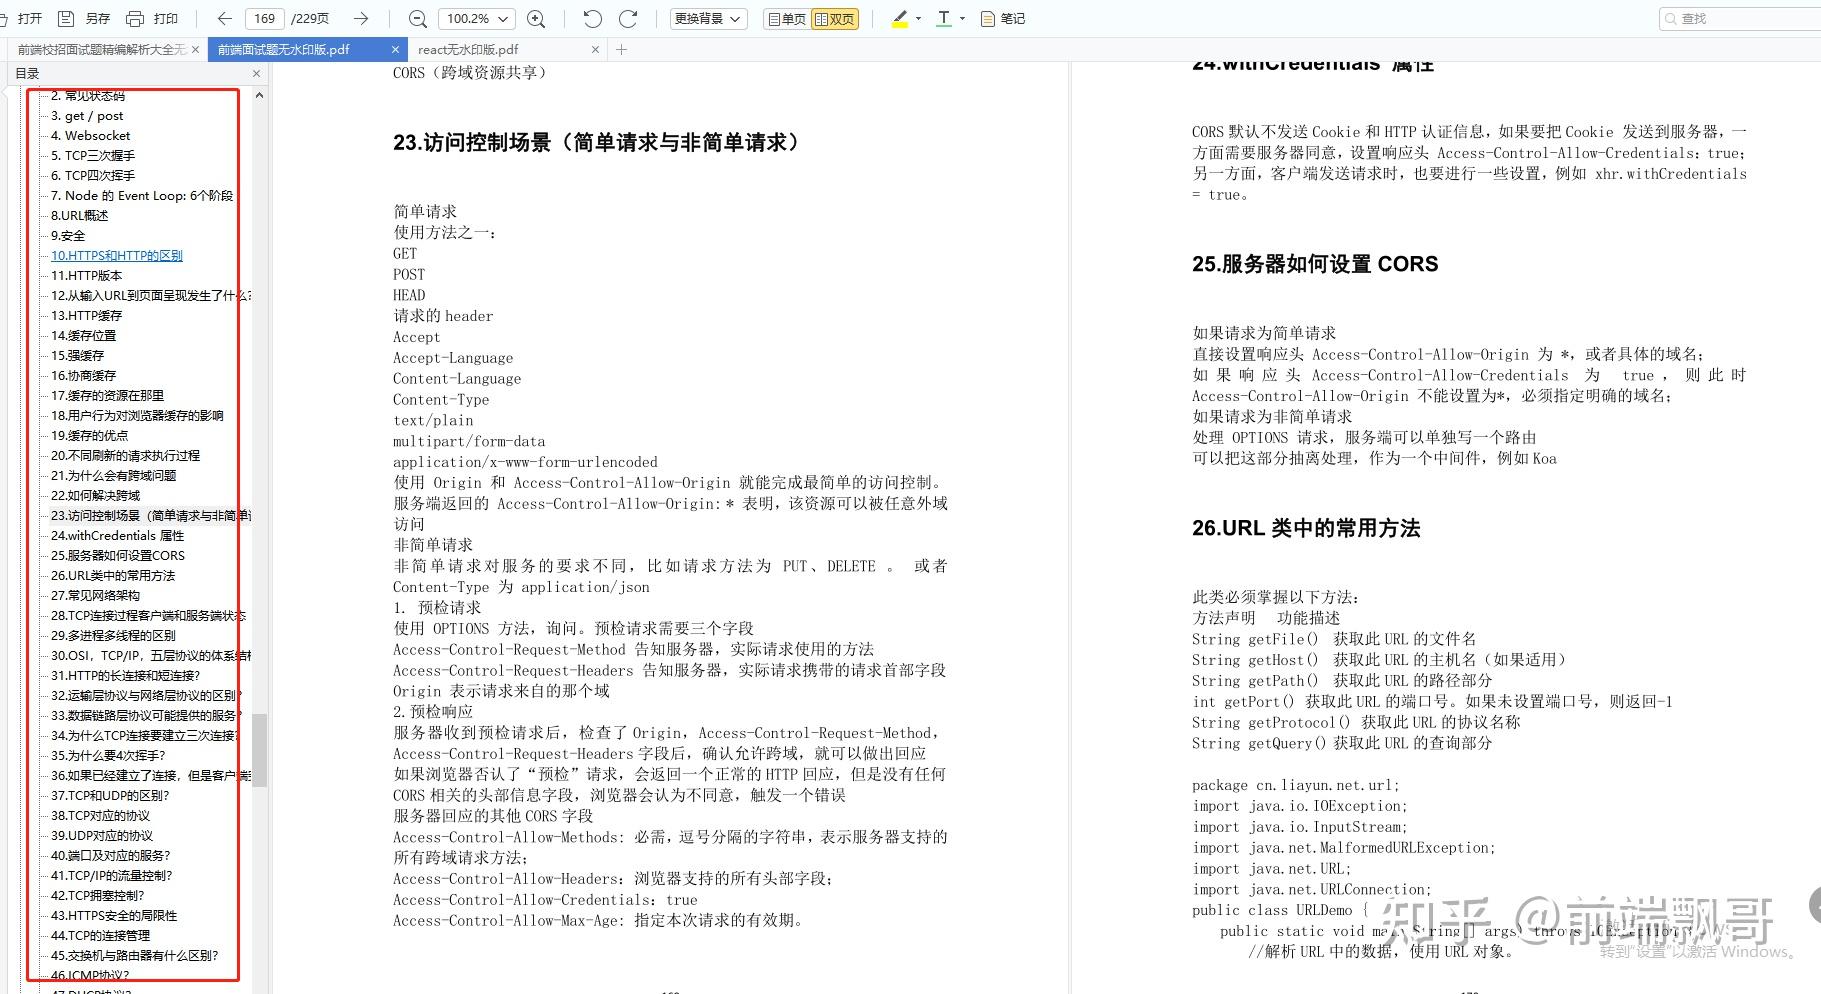Open outline entry 20.不同刷新的请求执行过程
The image size is (1821, 994).
pos(125,456)
